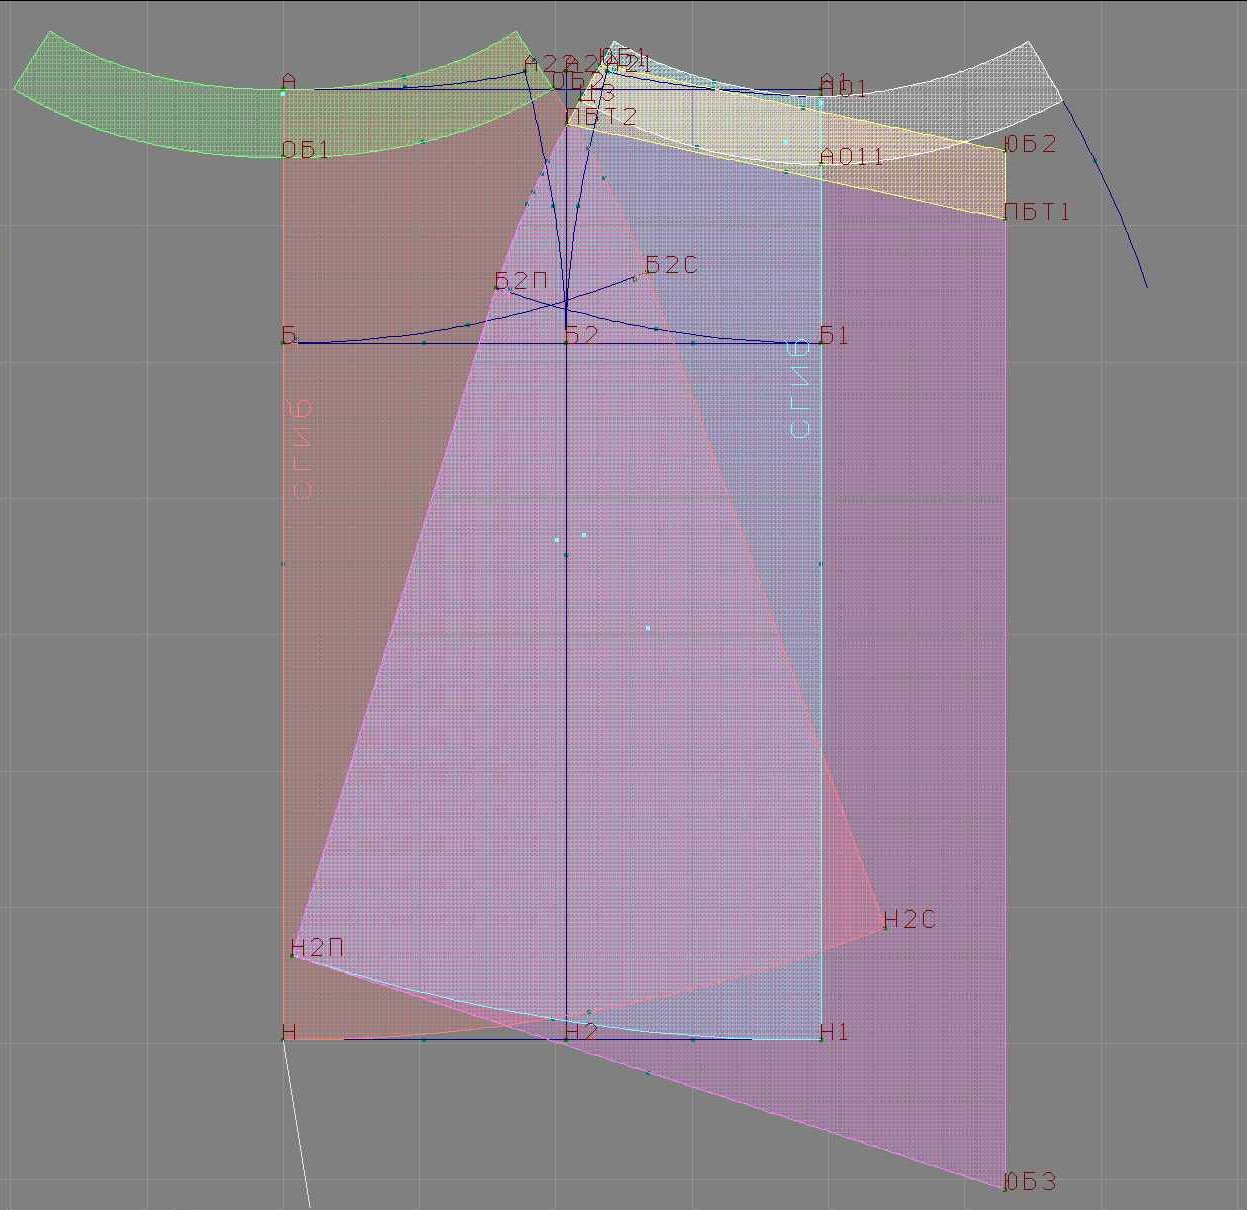Click the corner point labeled Н
Screen dimensions: 1247x1210
coord(288,1033)
